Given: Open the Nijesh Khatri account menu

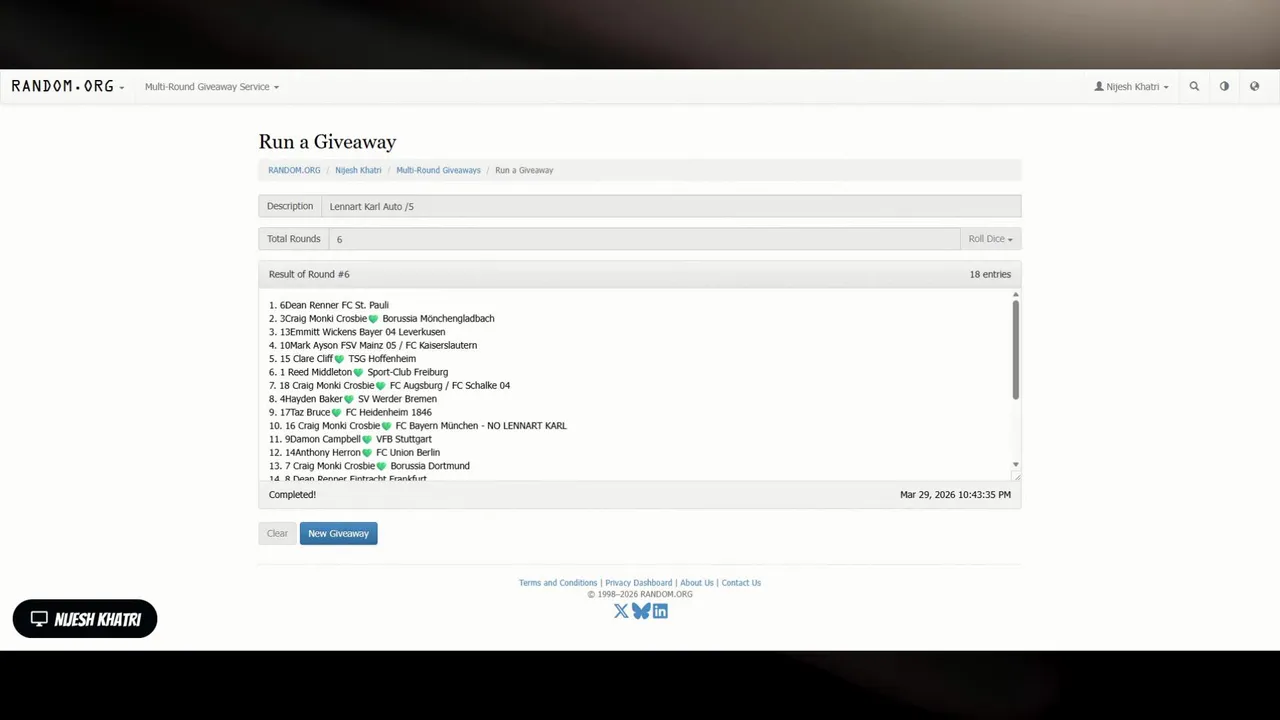Looking at the screenshot, I should pyautogui.click(x=1131, y=87).
